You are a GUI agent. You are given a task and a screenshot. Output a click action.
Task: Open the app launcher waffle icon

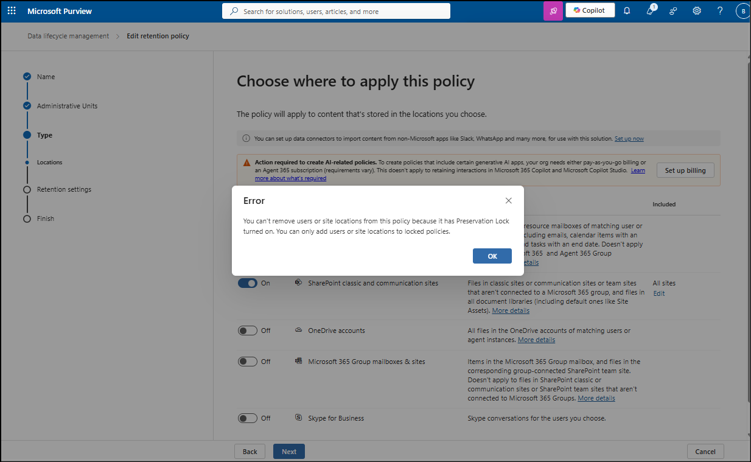[x=11, y=11]
